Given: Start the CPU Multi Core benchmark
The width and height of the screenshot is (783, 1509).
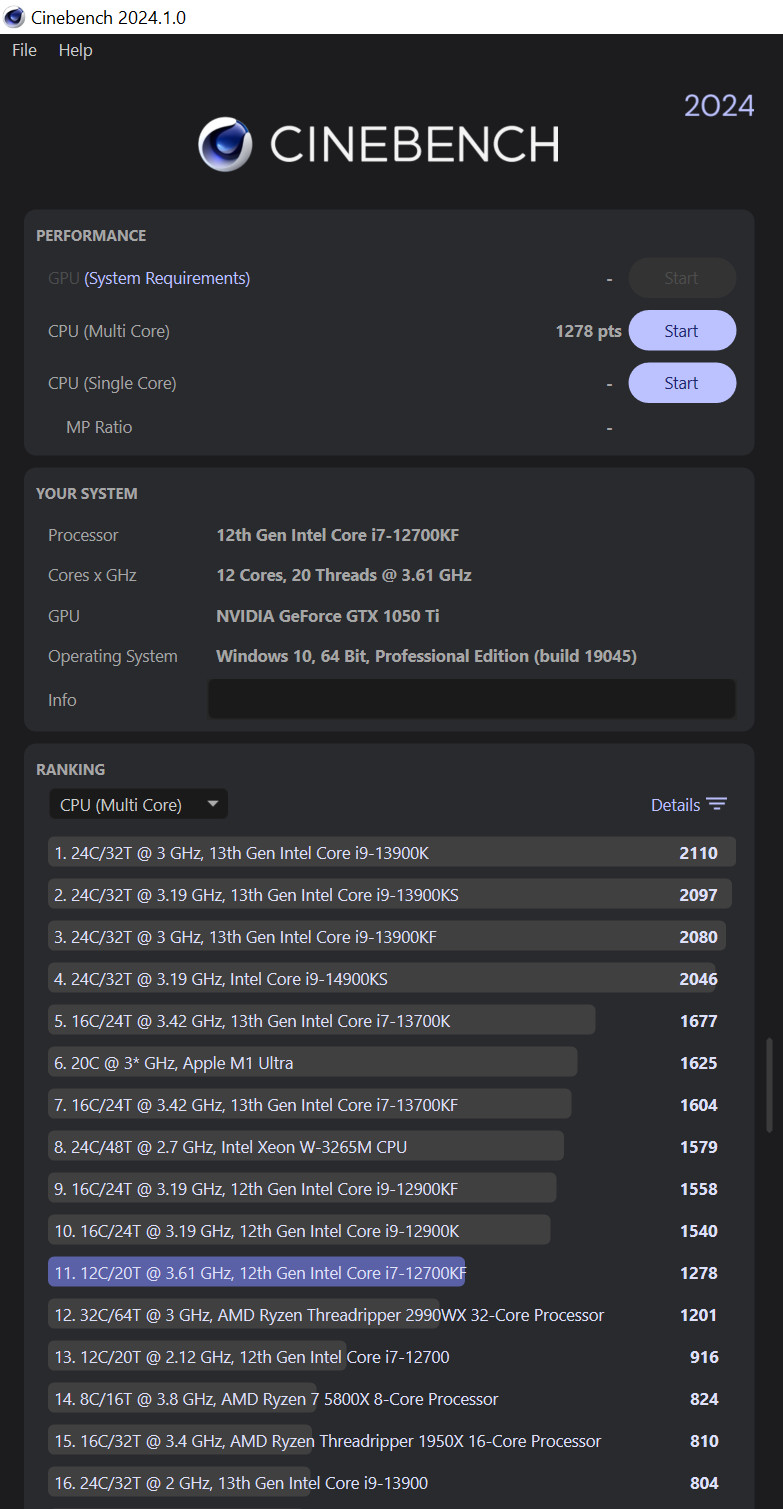Looking at the screenshot, I should [x=681, y=331].
